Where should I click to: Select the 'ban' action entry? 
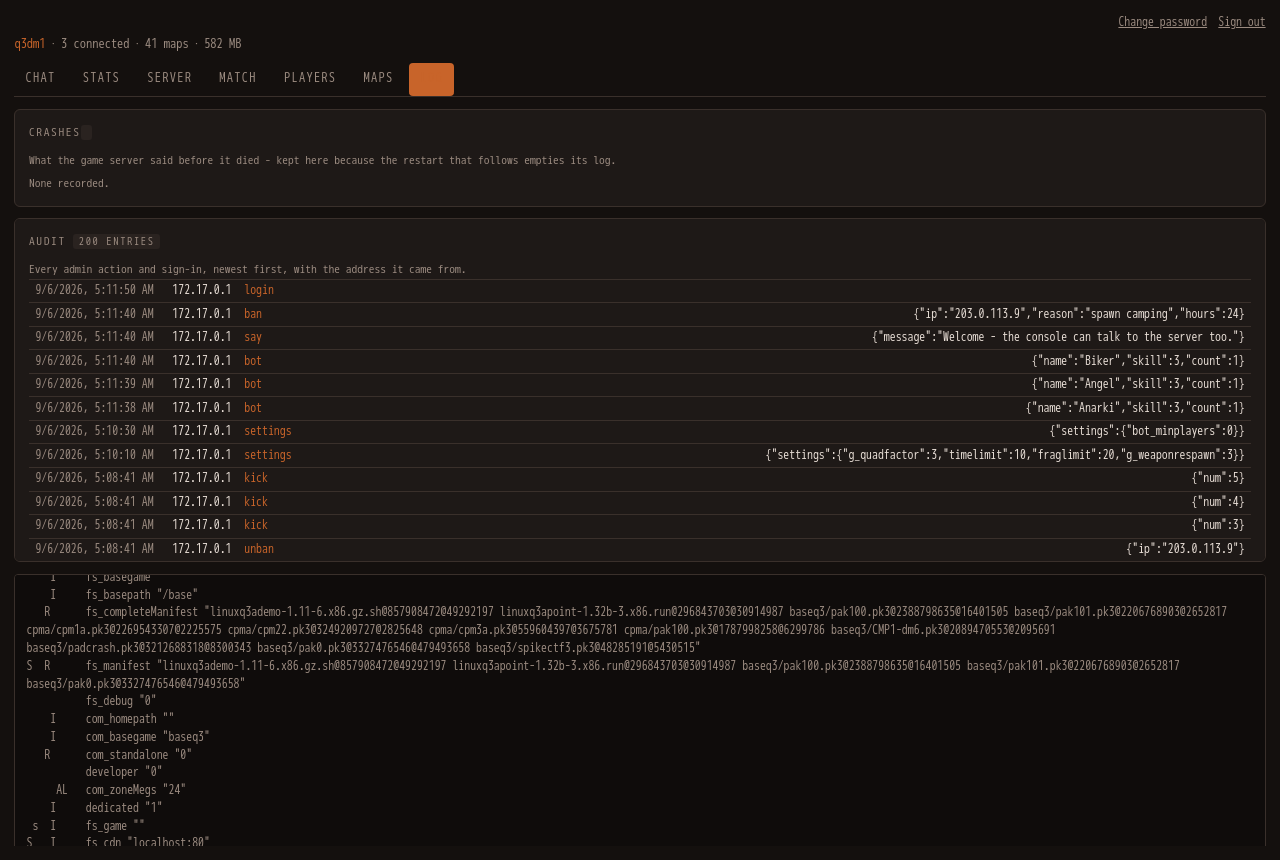pos(253,314)
